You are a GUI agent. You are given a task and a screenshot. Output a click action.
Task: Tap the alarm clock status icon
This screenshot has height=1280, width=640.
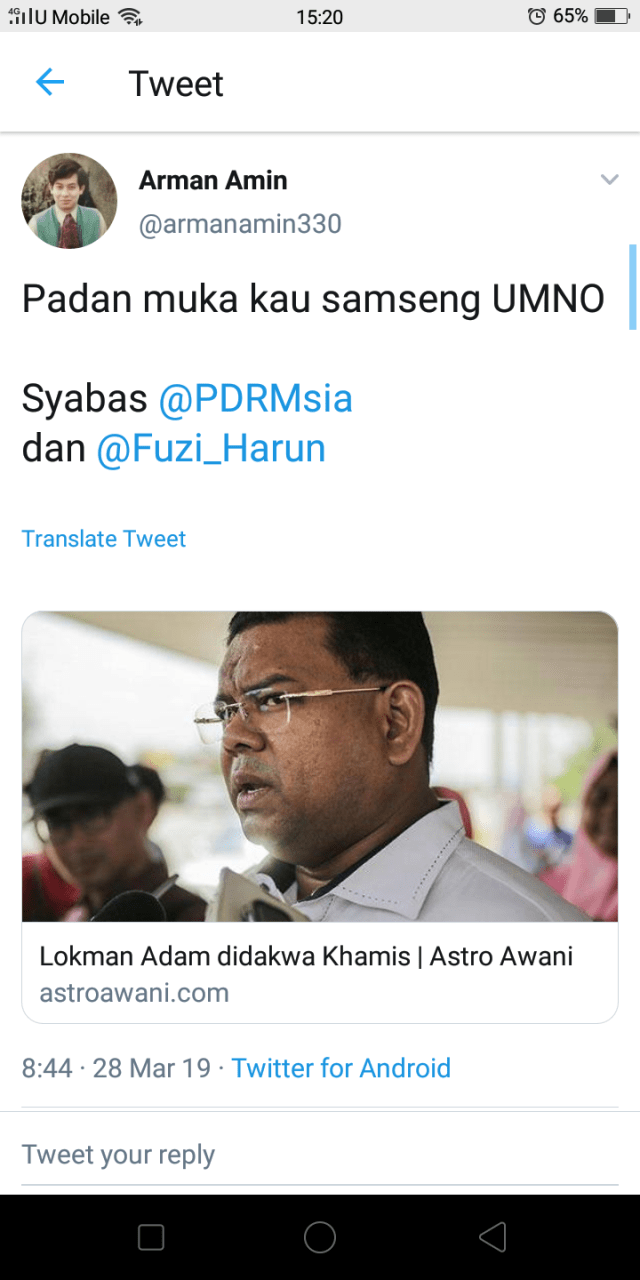click(537, 16)
